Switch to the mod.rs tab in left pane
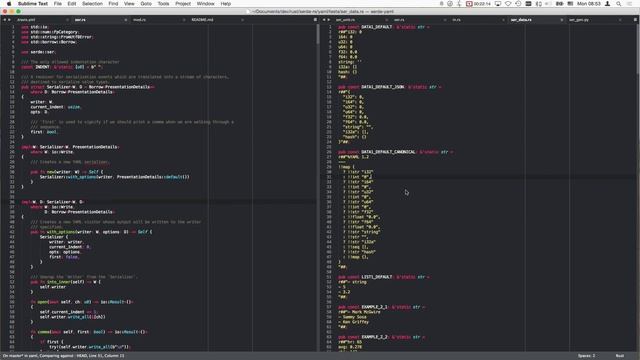 click(139, 20)
